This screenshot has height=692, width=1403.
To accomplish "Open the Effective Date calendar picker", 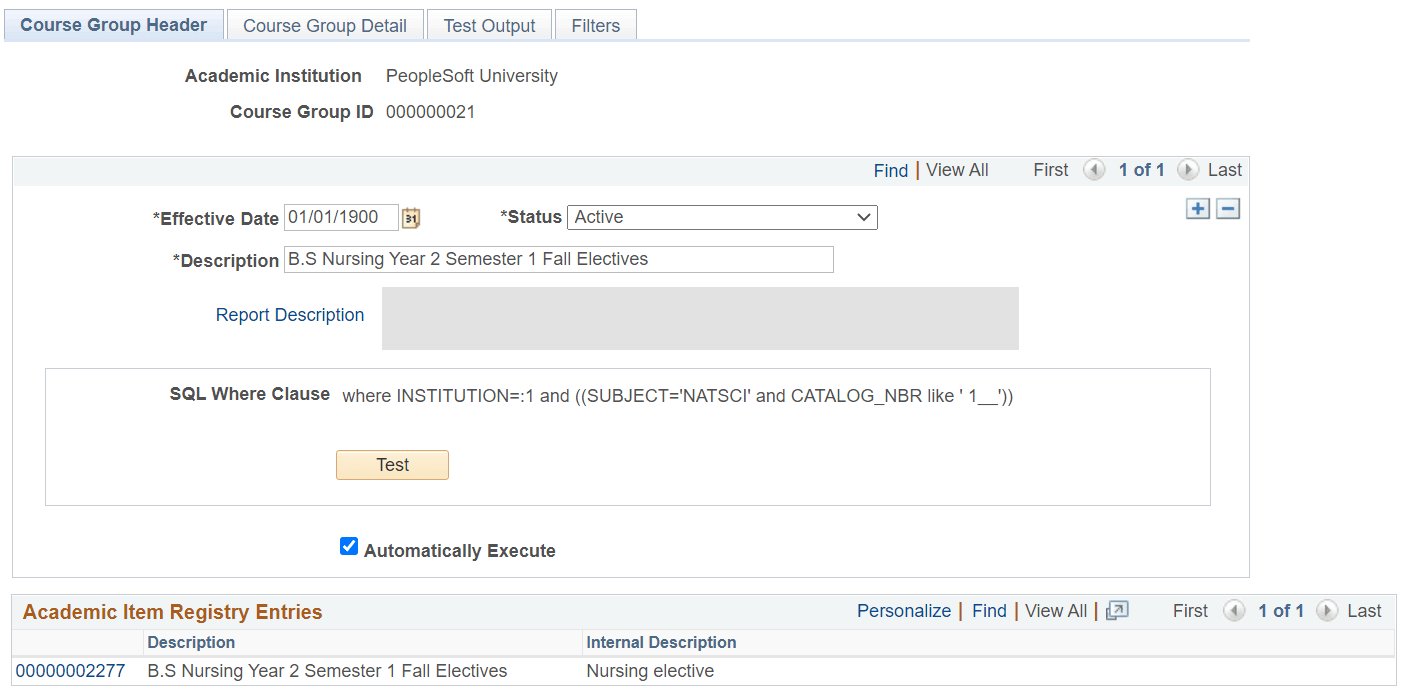I will (411, 218).
